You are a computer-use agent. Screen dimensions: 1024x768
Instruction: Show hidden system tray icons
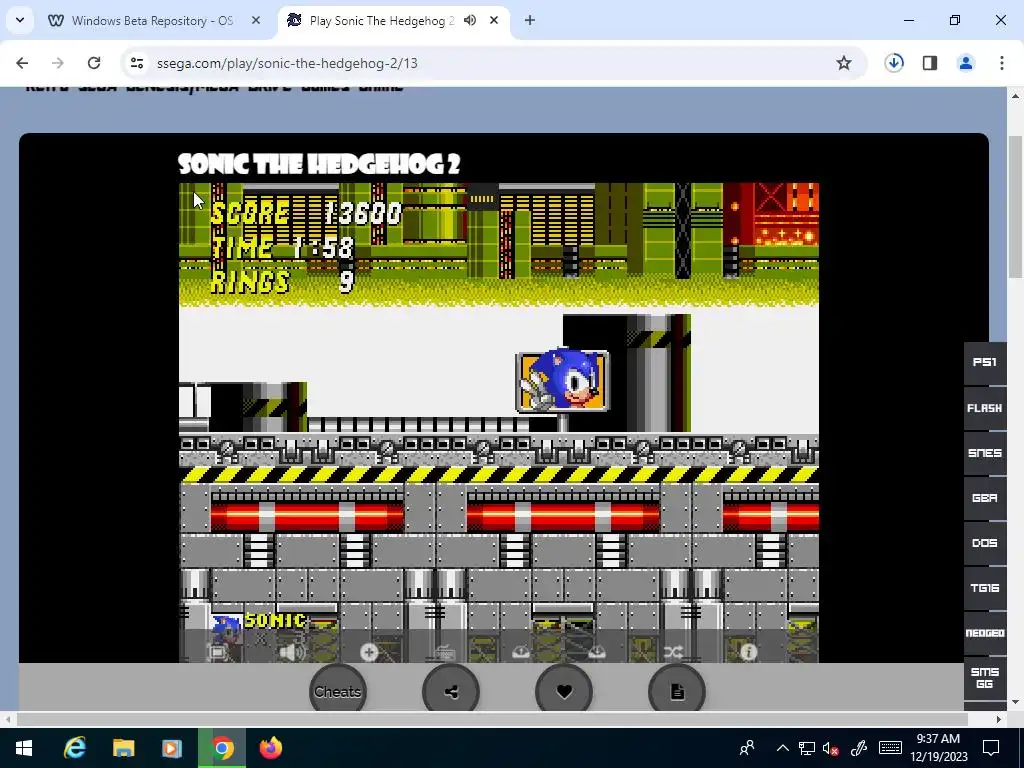coord(782,748)
